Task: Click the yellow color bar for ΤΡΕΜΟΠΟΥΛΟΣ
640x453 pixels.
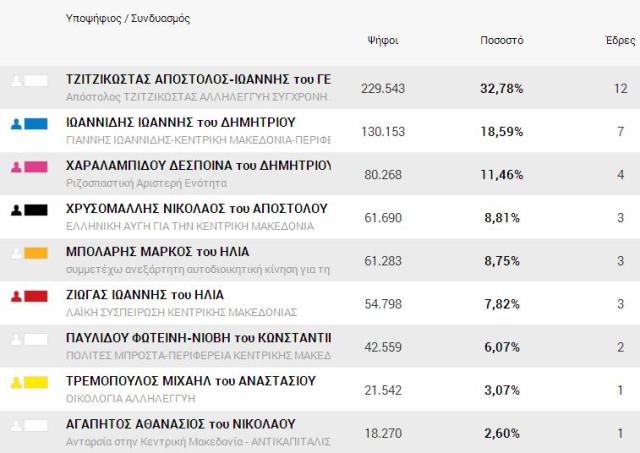Action: pyautogui.click(x=36, y=382)
